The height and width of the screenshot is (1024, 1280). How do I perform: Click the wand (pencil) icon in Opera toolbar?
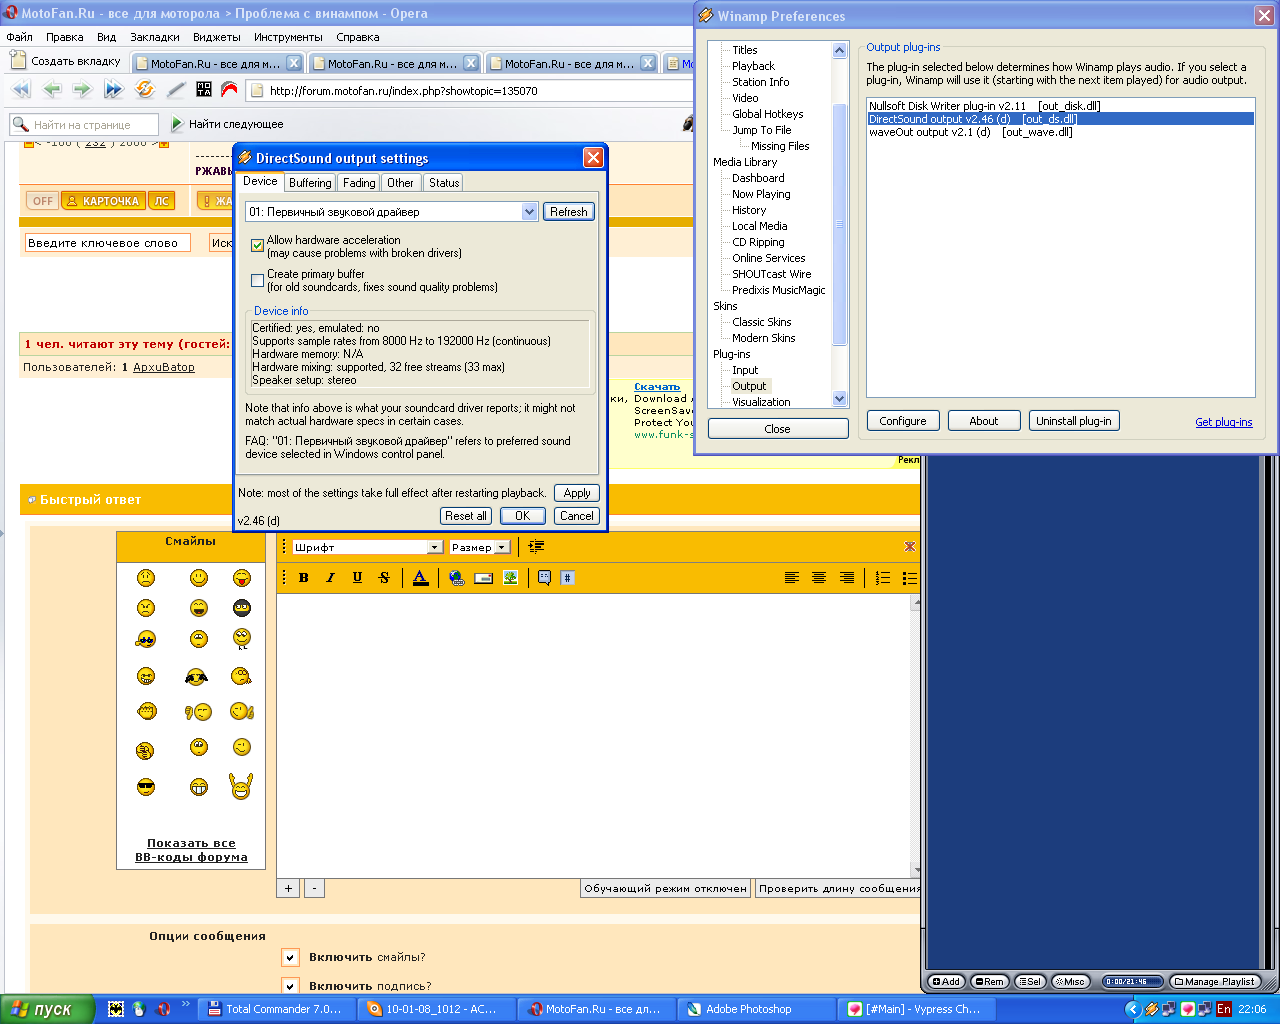tap(176, 90)
